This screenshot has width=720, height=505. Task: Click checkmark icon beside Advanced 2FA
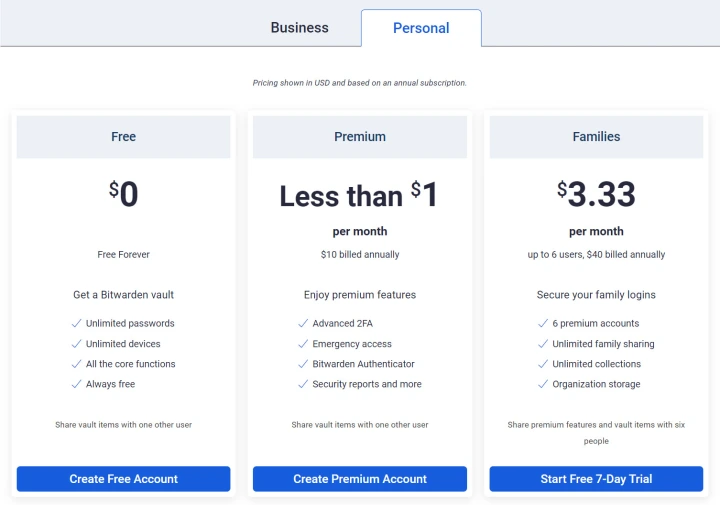[303, 323]
